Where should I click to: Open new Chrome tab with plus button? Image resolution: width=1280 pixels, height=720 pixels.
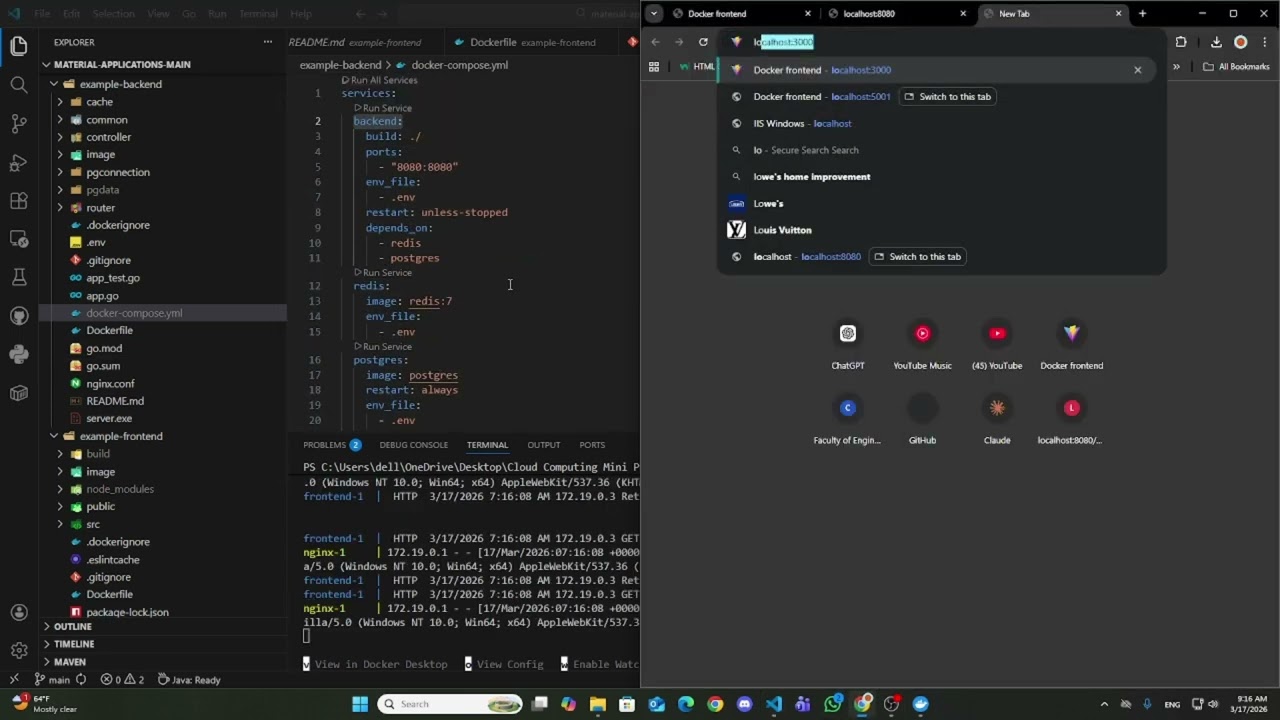pyautogui.click(x=1142, y=14)
